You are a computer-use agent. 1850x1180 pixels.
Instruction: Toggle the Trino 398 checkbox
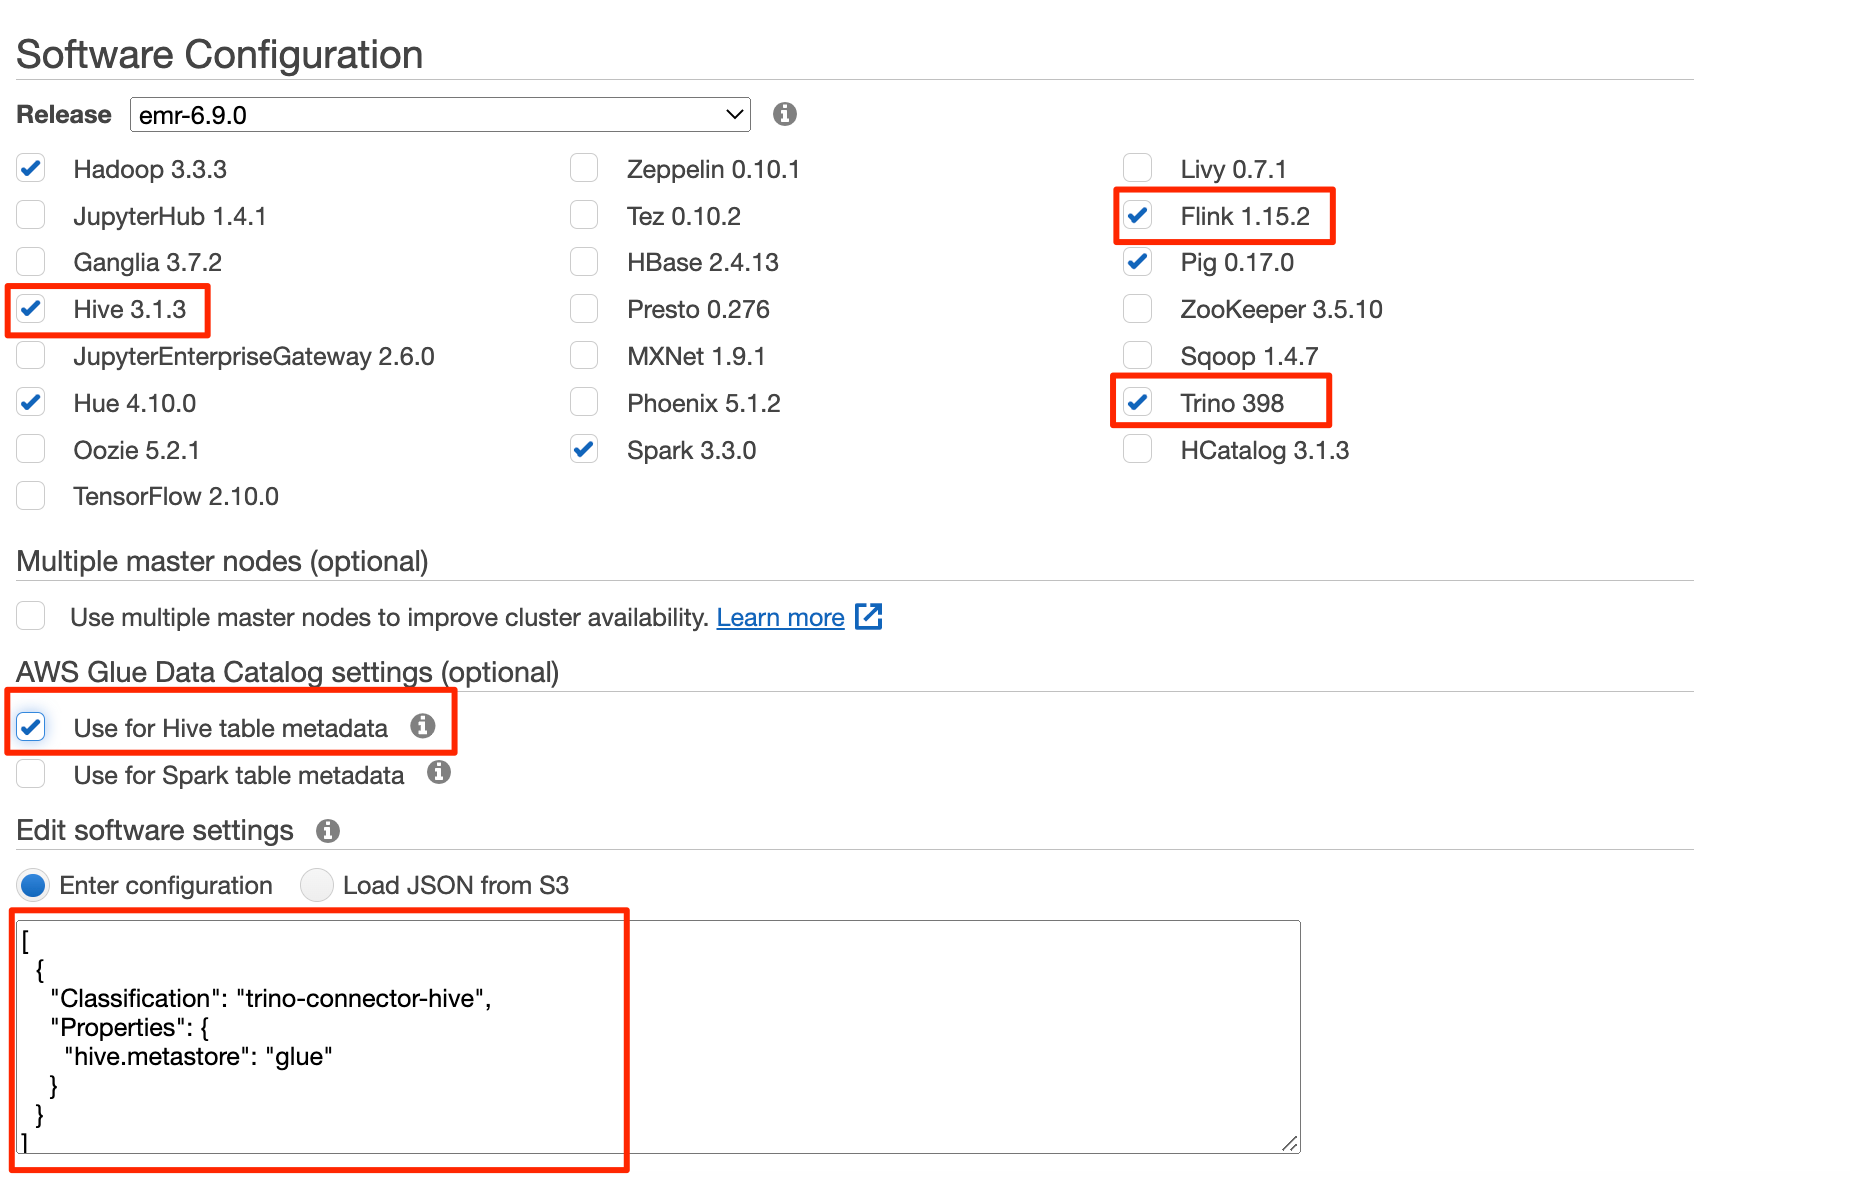tap(1137, 403)
